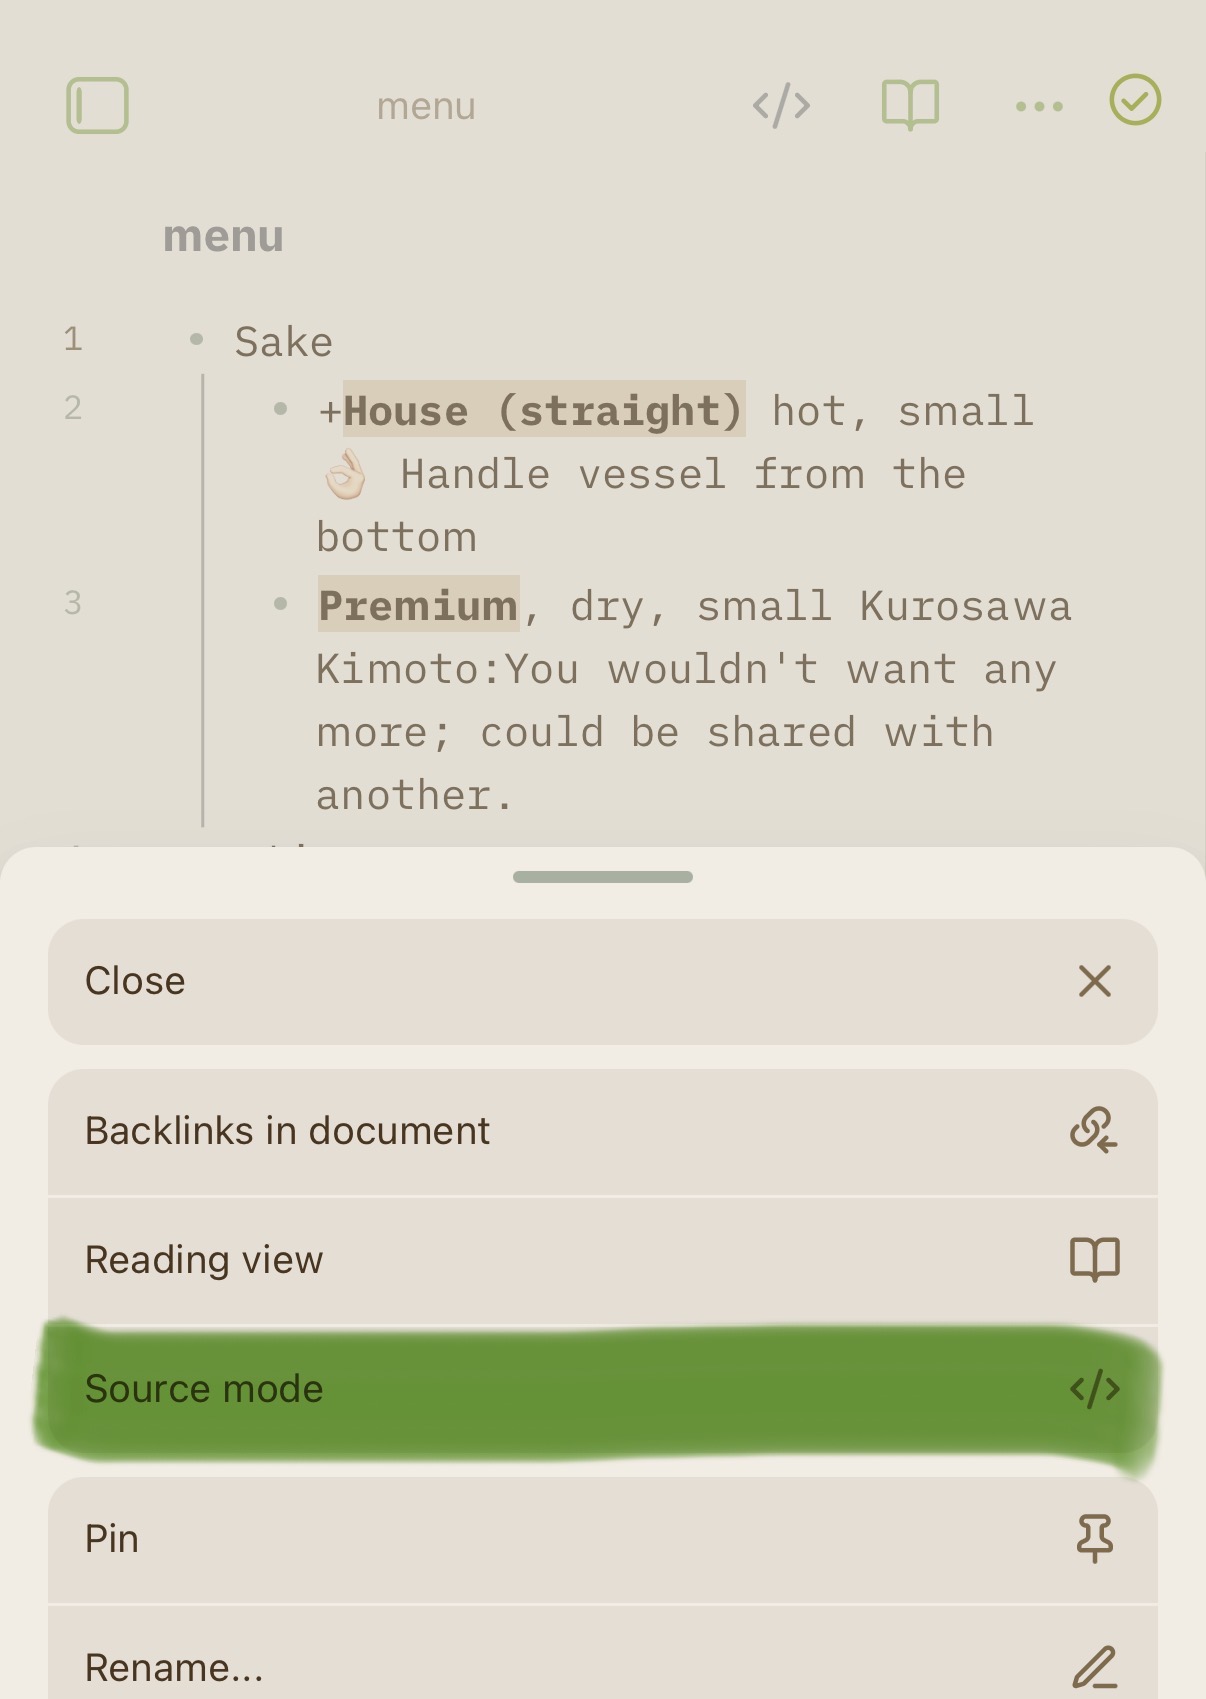Choose Rename... from the menu
Image resolution: width=1206 pixels, height=1699 pixels.
tap(175, 1667)
